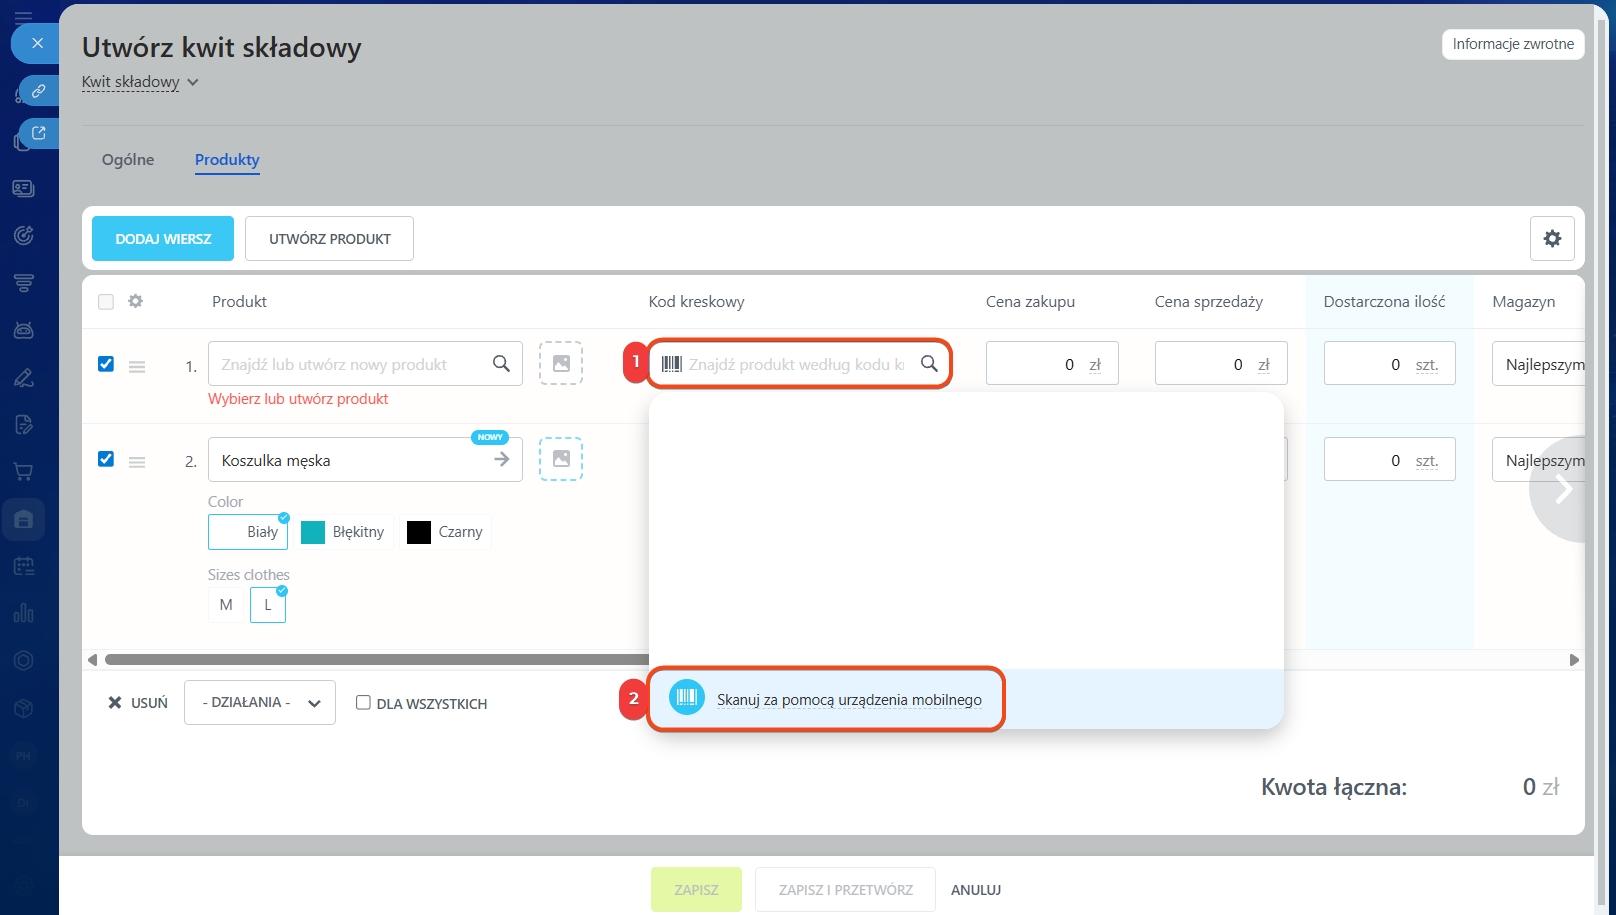Click the X icon next to USUŃ
This screenshot has width=1616, height=915.
pos(115,703)
